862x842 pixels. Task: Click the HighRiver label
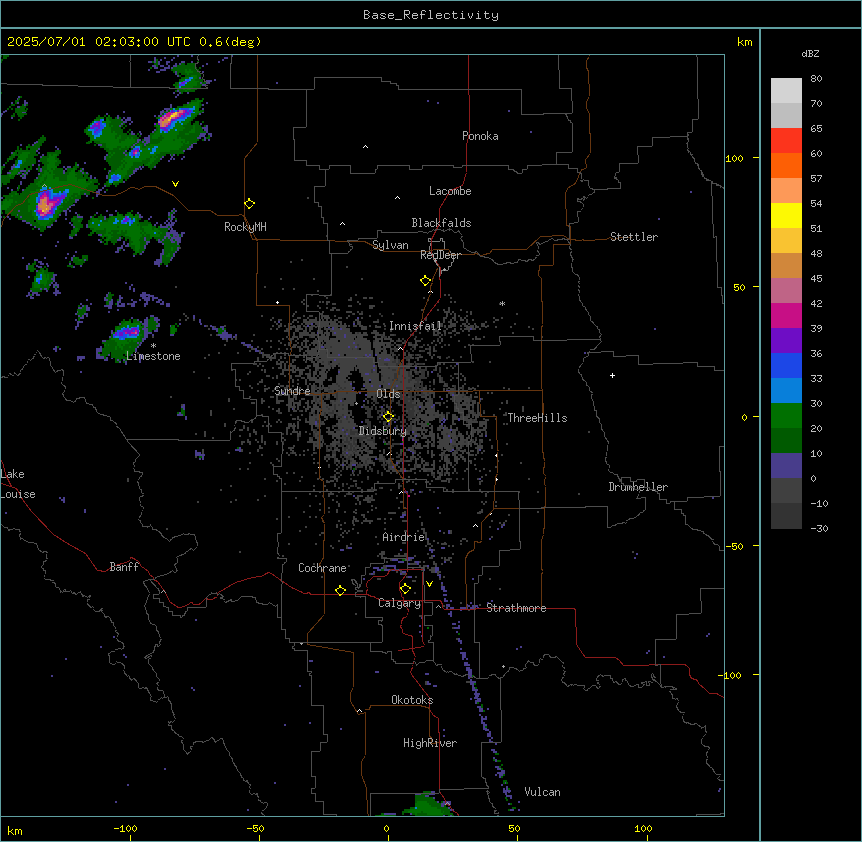(430, 743)
